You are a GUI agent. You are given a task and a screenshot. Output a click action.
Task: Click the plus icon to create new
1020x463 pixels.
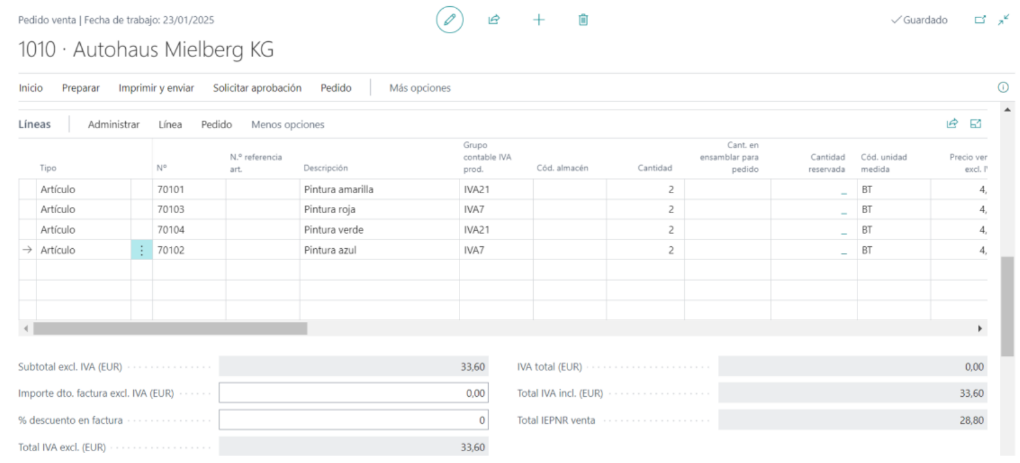[539, 20]
